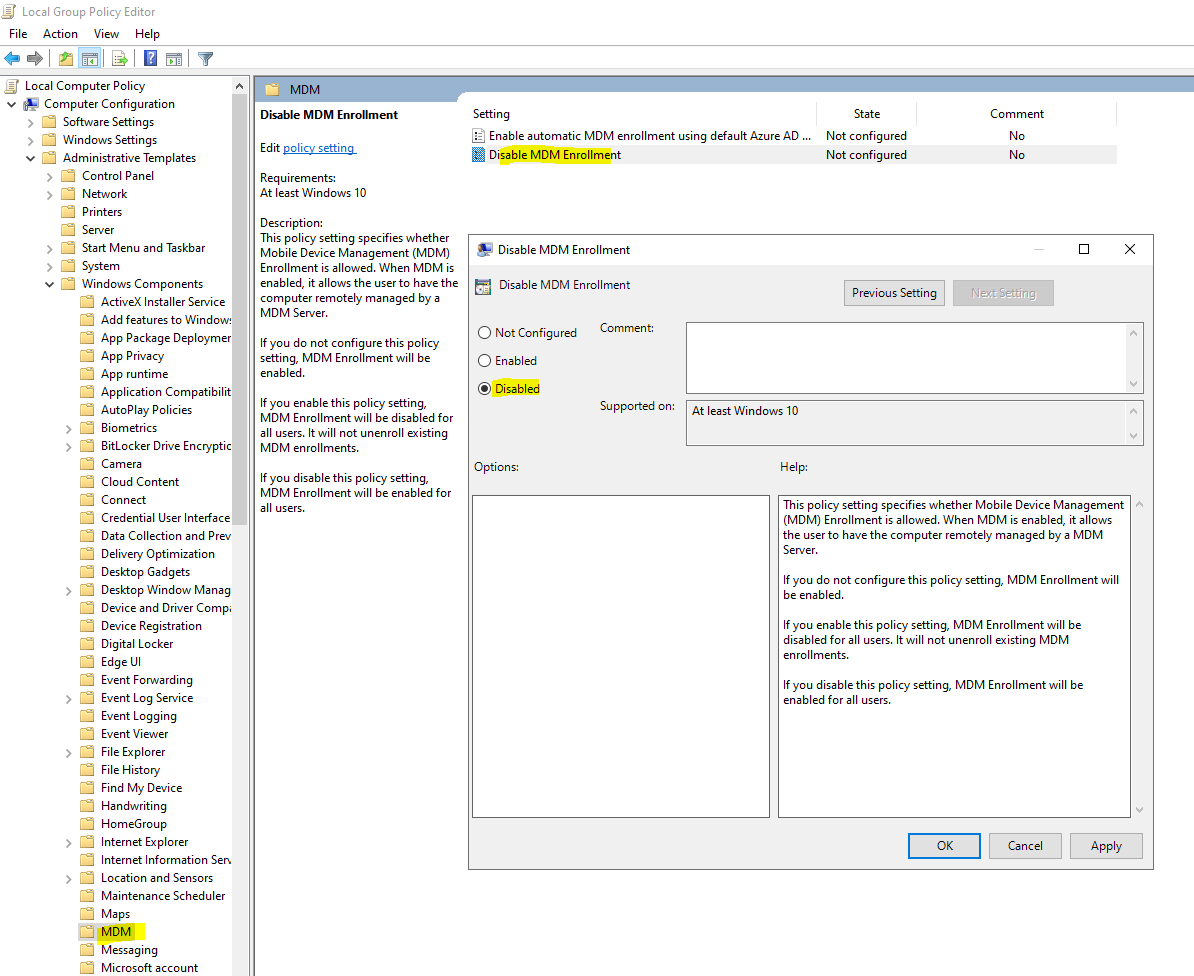This screenshot has height=976, width=1194.
Task: Open the policy setting edit link
Action: click(318, 147)
